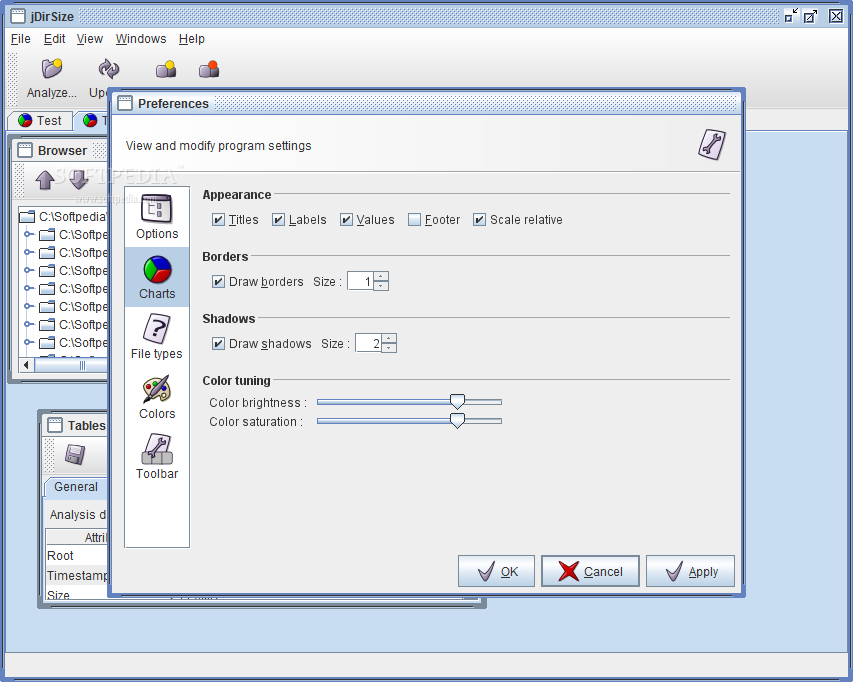This screenshot has width=853, height=682.
Task: Click the red-dot folder toolbar icon
Action: (209, 69)
